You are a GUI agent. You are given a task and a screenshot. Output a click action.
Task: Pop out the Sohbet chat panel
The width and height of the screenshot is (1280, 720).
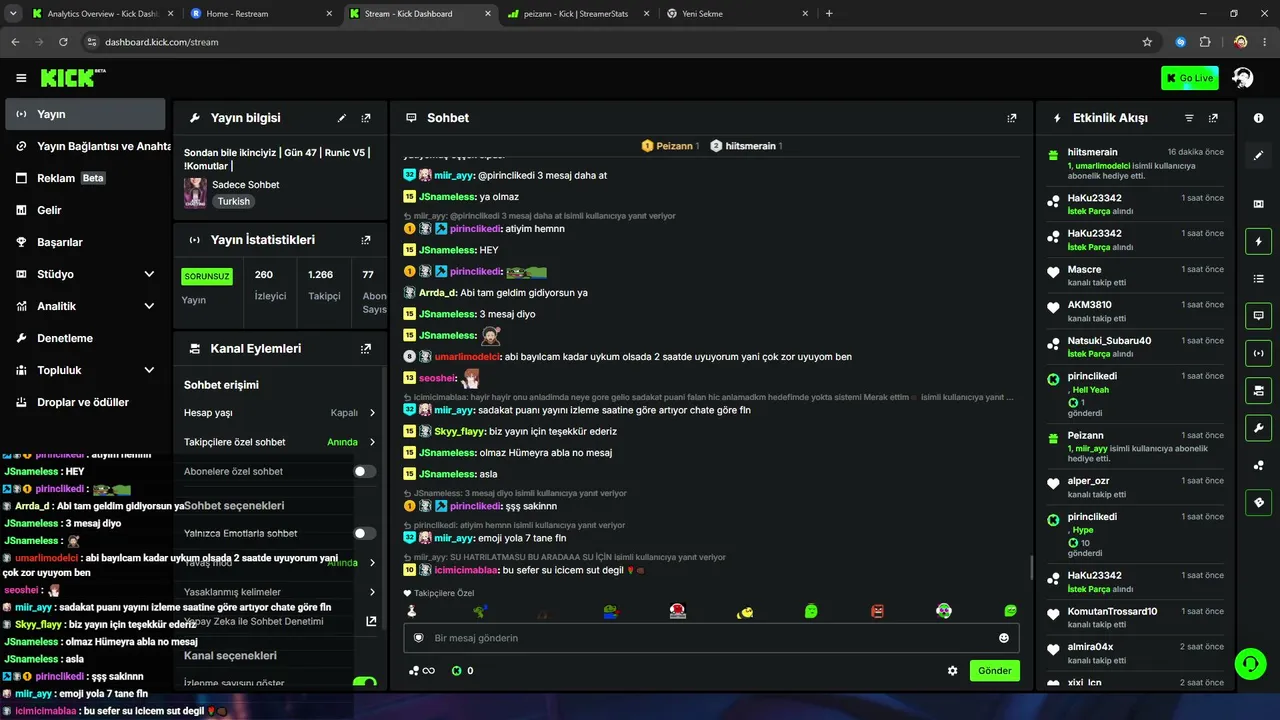(1012, 118)
